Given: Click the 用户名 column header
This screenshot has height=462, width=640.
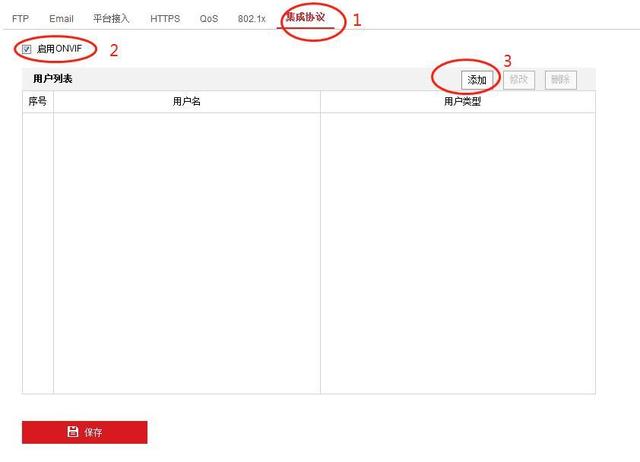Looking at the screenshot, I should (187, 101).
